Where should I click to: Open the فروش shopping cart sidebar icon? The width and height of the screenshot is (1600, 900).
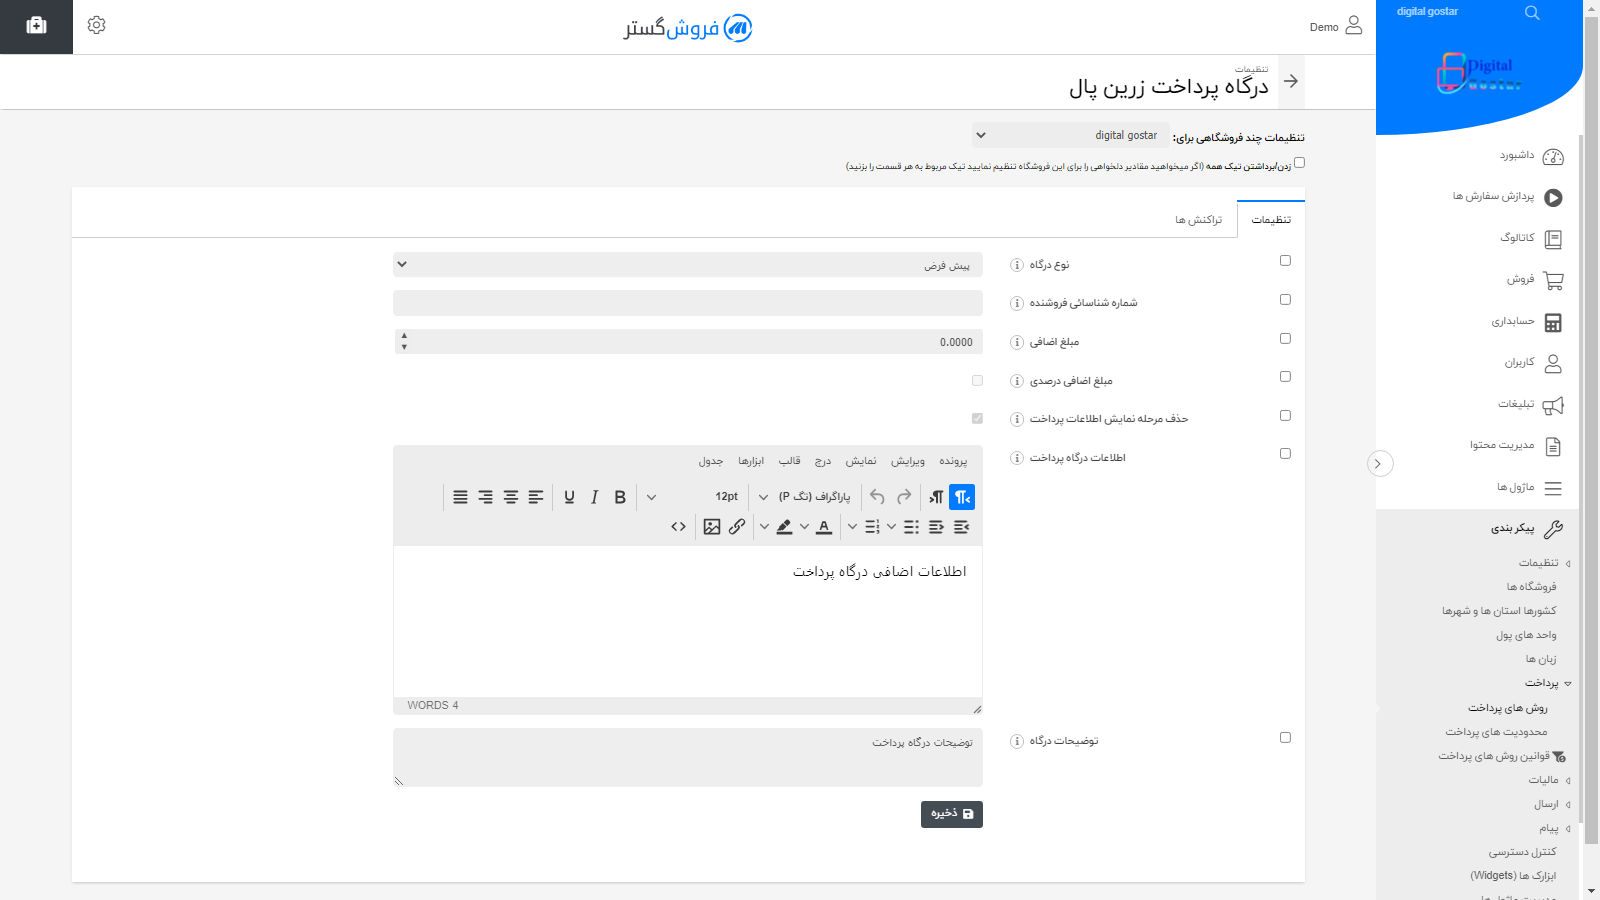tap(1552, 280)
